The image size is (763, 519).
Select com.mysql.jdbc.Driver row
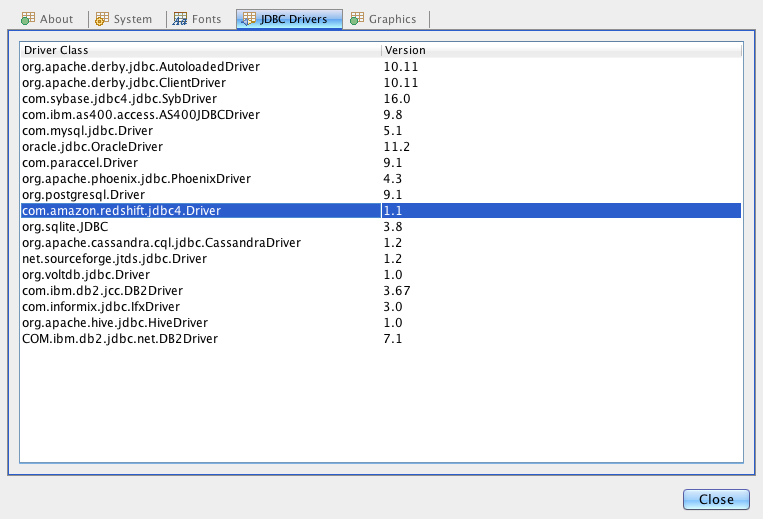[381, 131]
